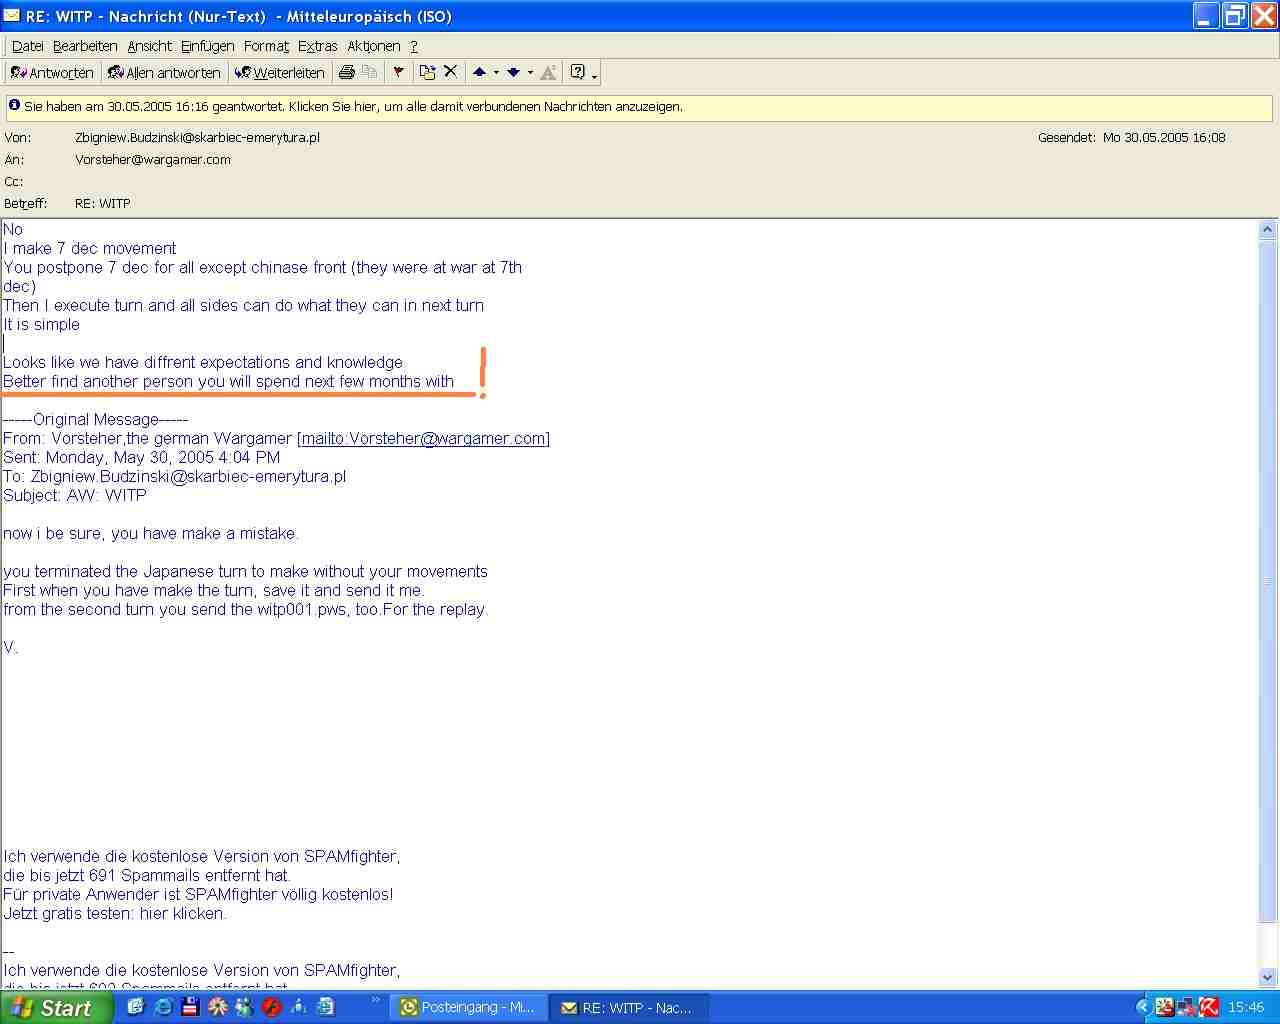This screenshot has width=1280, height=1024.
Task: Click the greyed-out copy icon in the toolbar
Action: tap(369, 72)
